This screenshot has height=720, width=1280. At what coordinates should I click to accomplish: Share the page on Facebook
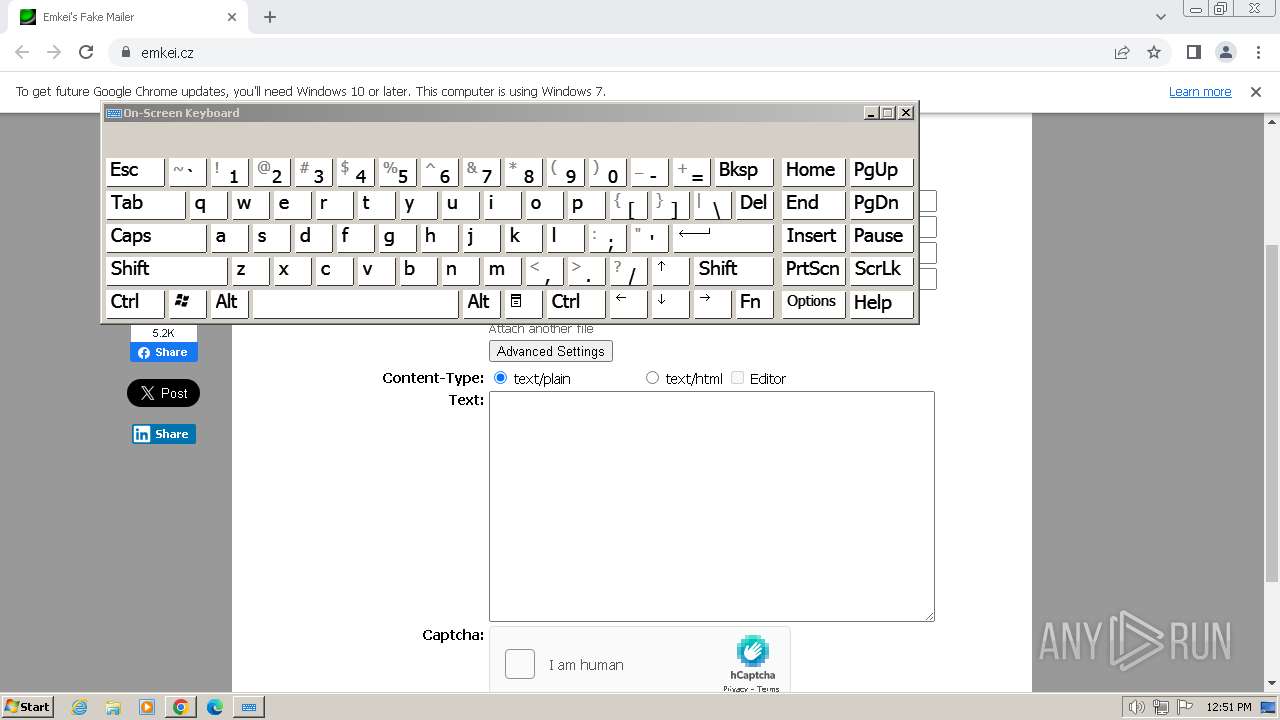[164, 352]
